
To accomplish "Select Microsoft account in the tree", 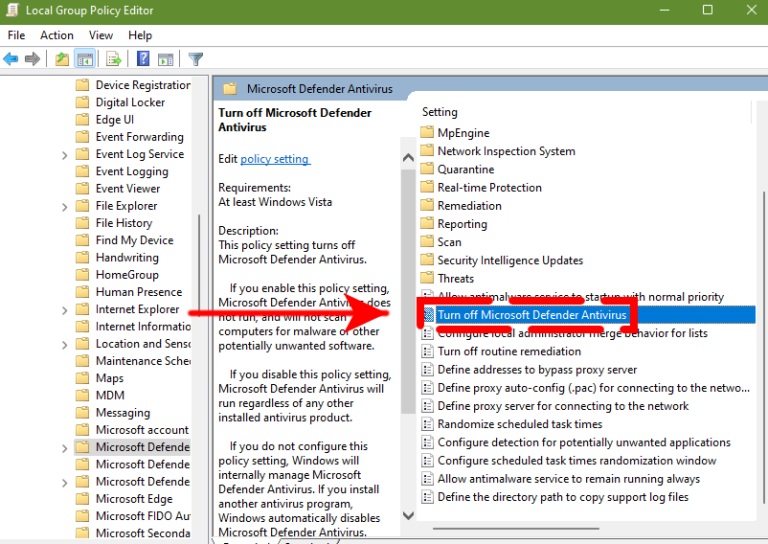I will [x=142, y=429].
